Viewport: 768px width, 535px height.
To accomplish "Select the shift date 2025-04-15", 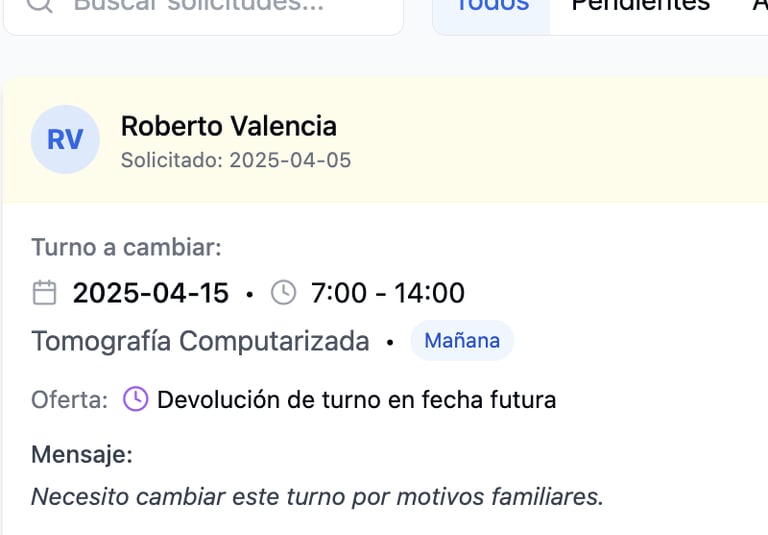I will pos(151,293).
